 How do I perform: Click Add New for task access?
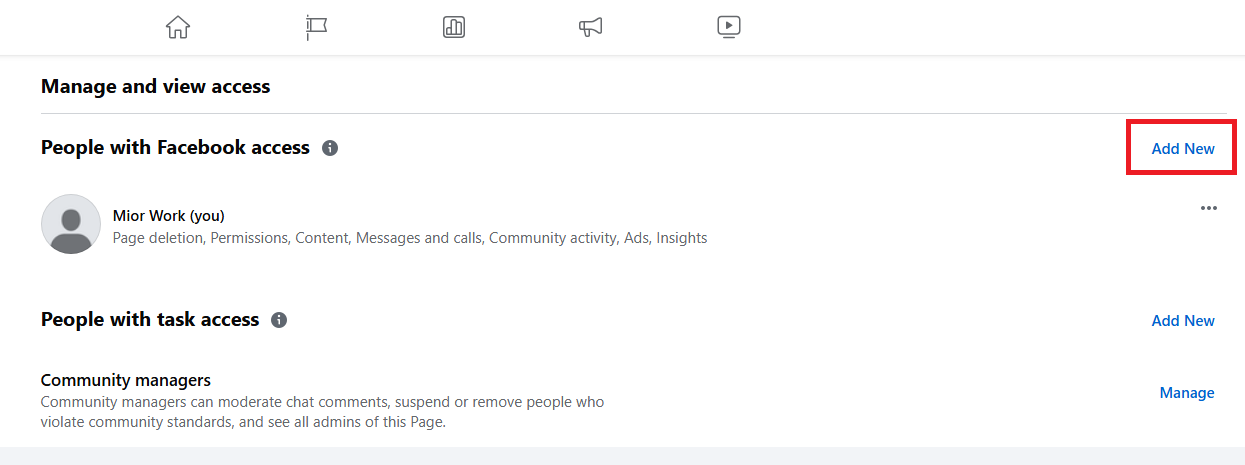tap(1183, 321)
